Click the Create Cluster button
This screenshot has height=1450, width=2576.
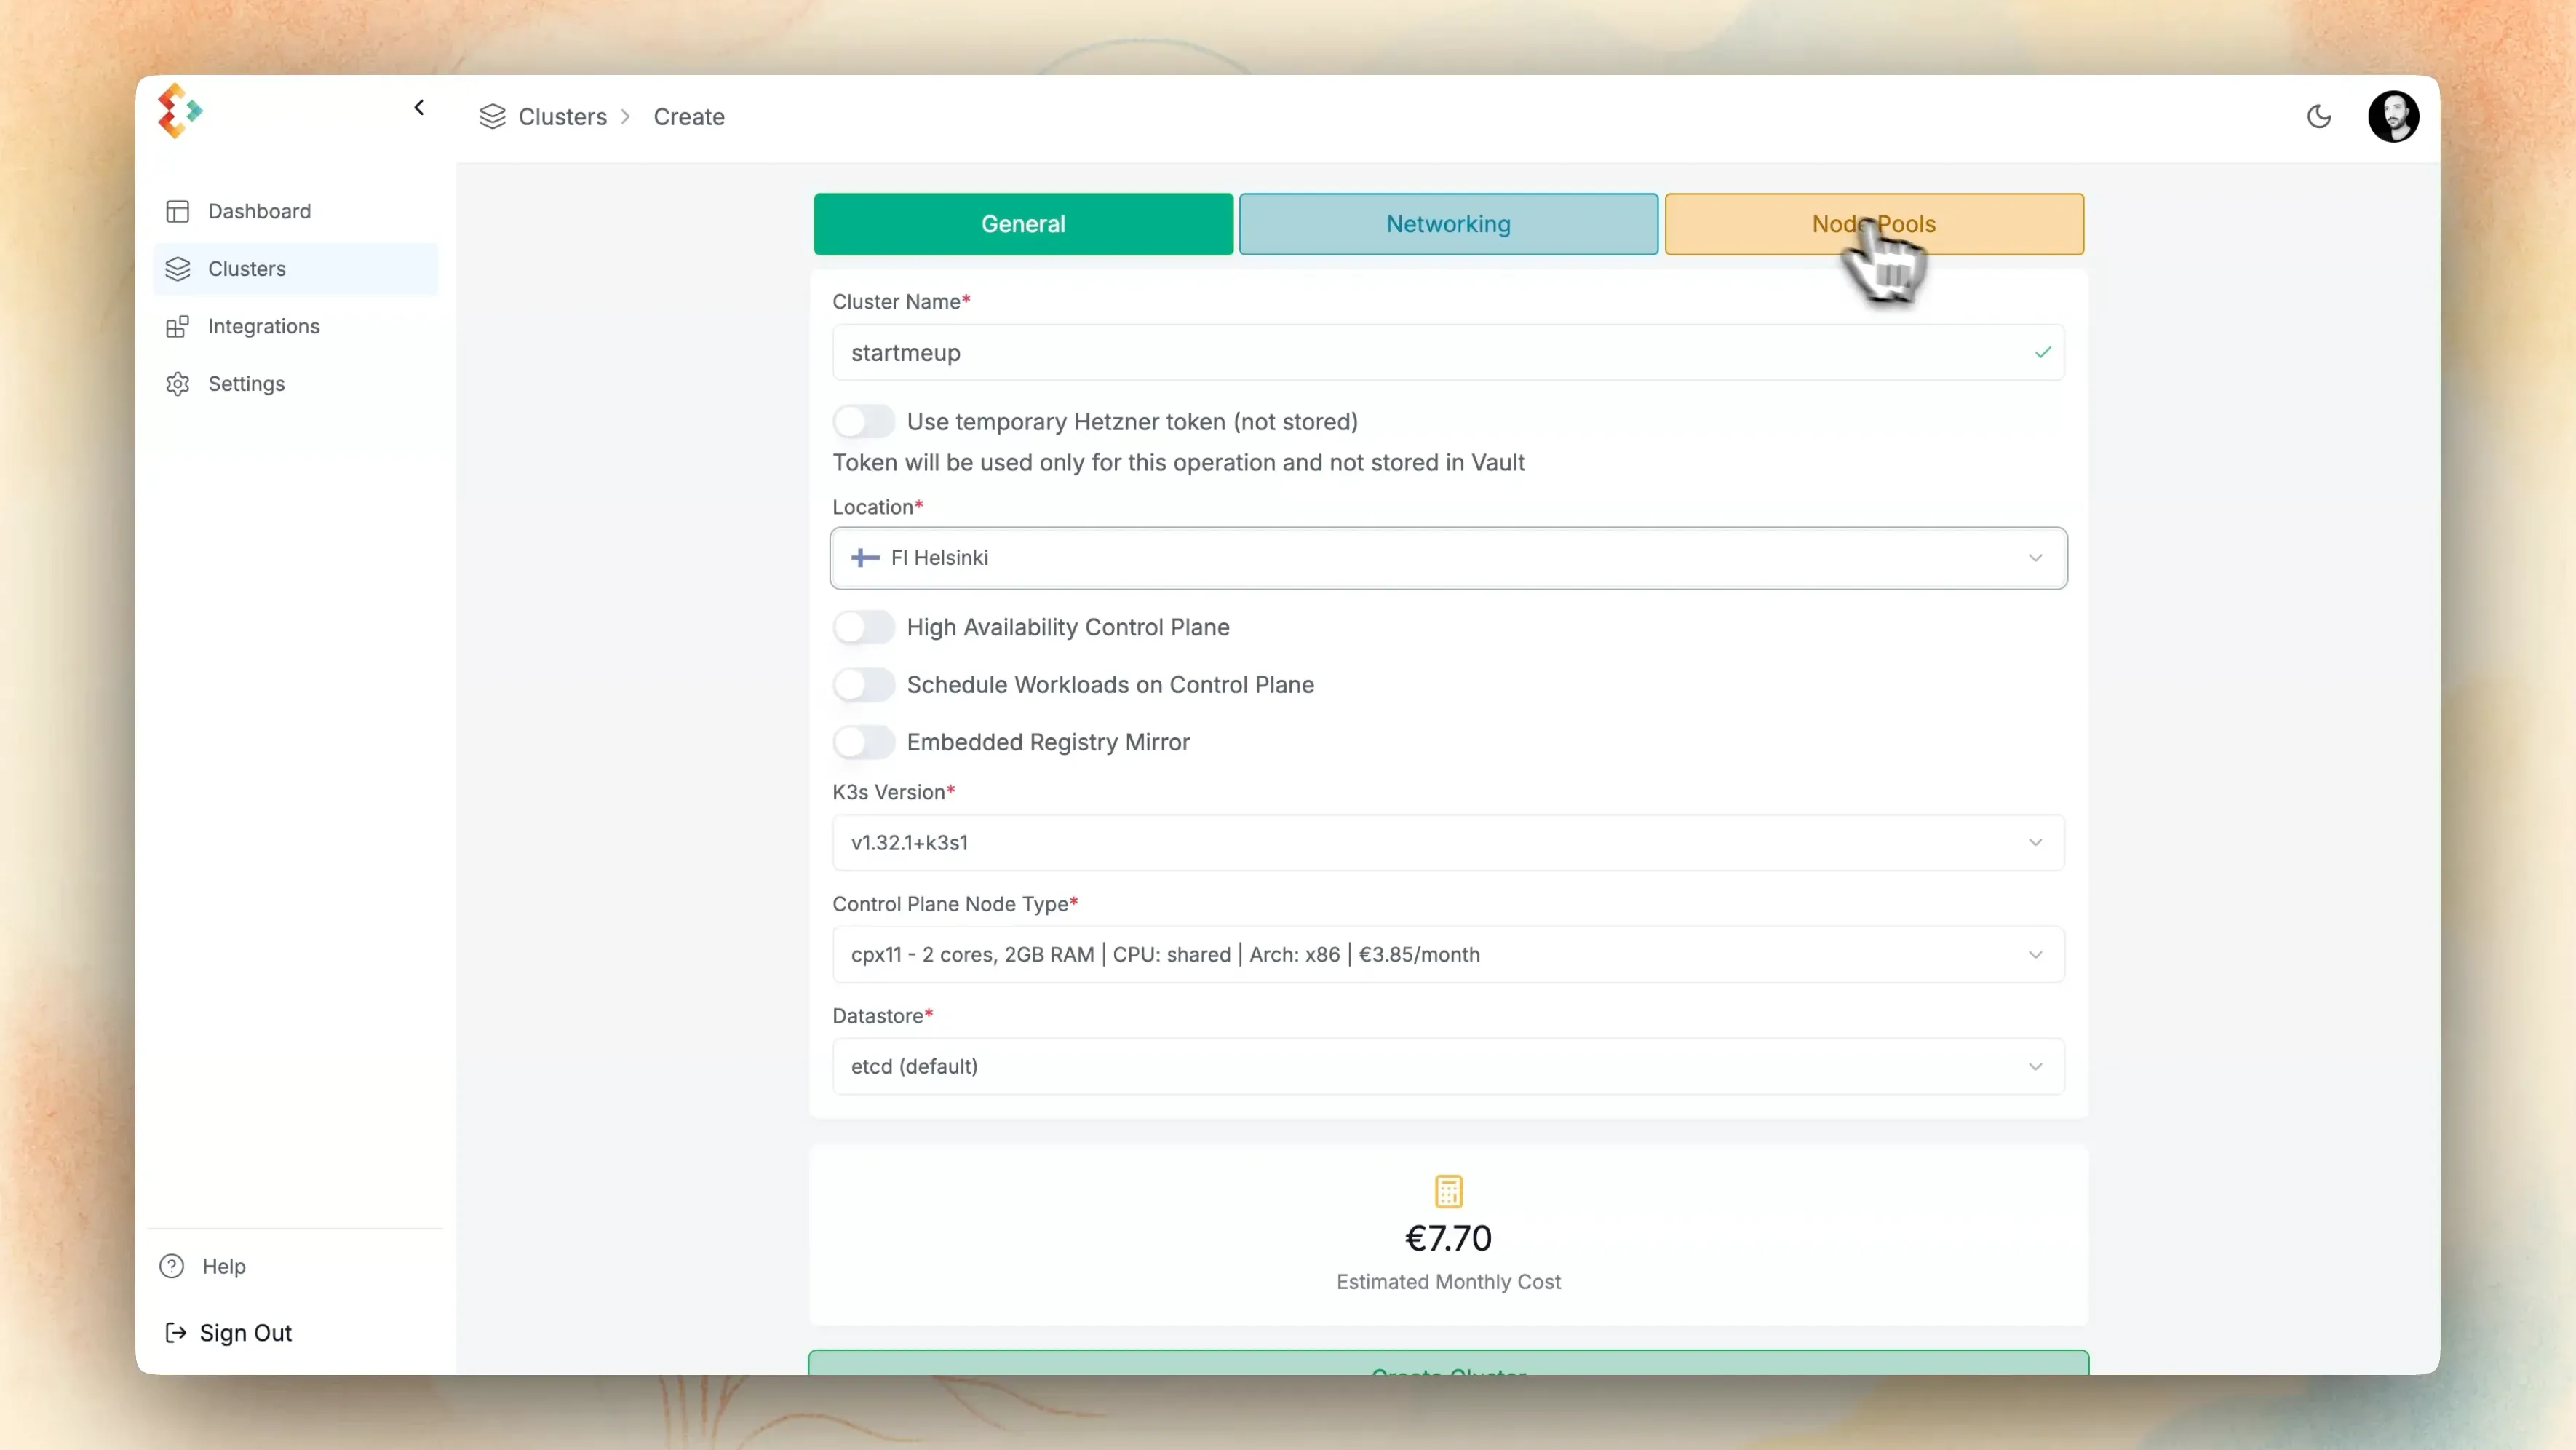point(1448,1372)
